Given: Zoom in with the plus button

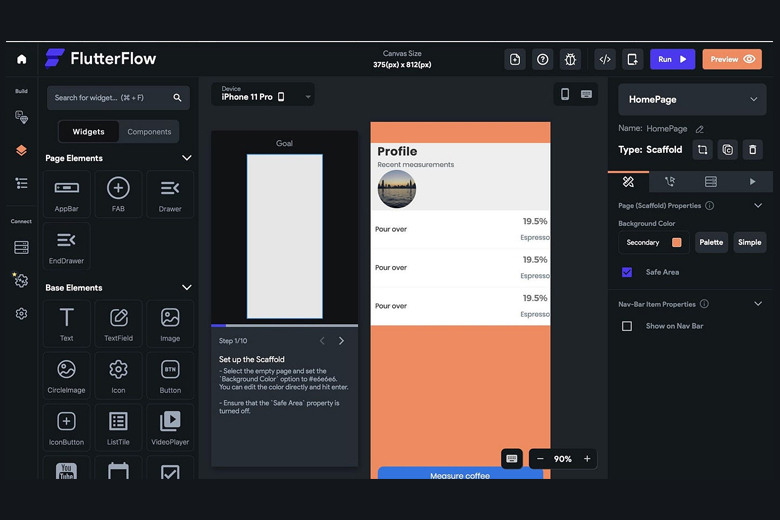Looking at the screenshot, I should [x=587, y=459].
